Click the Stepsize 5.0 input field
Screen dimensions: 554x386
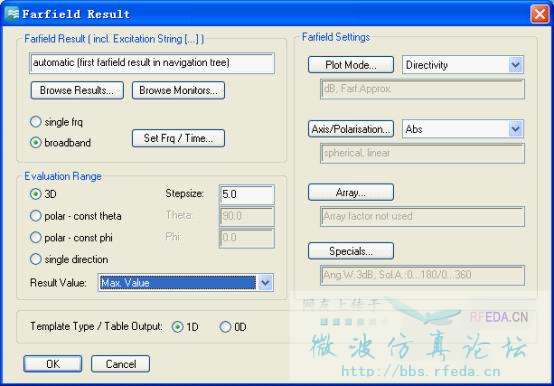[247, 194]
